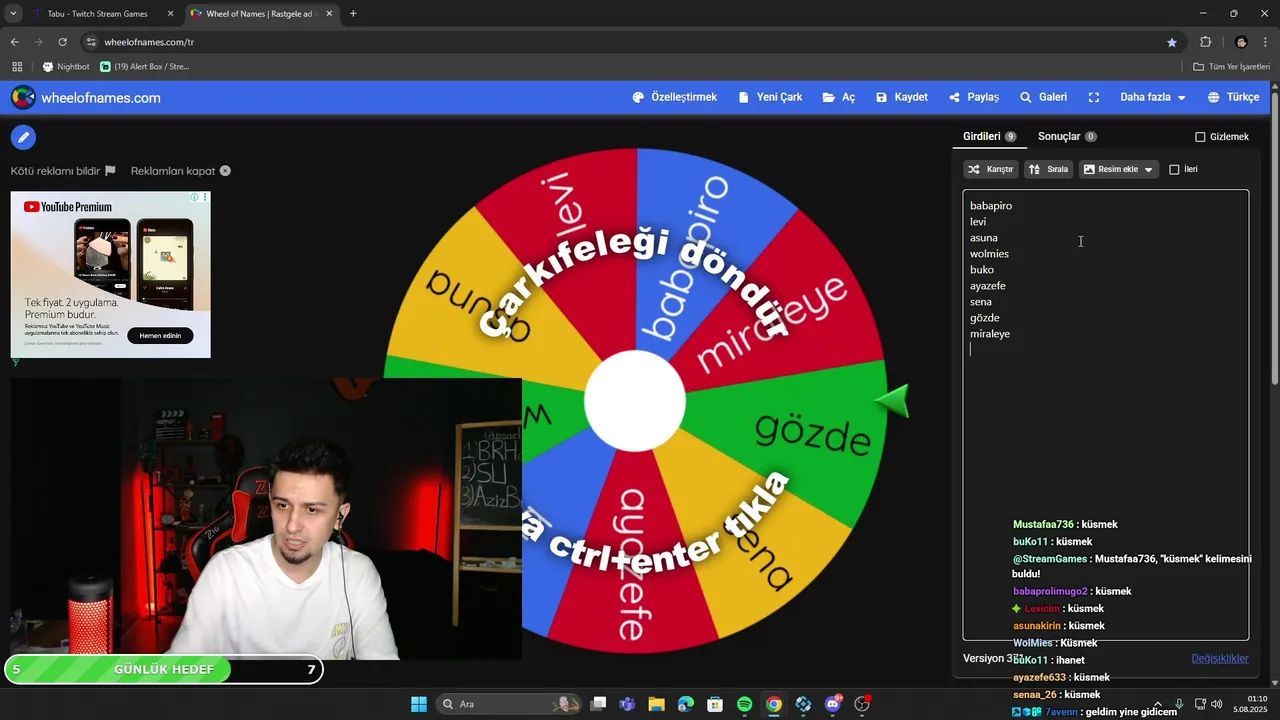Select the Wheel of Names browser tab
The image size is (1280, 720).
(261, 13)
